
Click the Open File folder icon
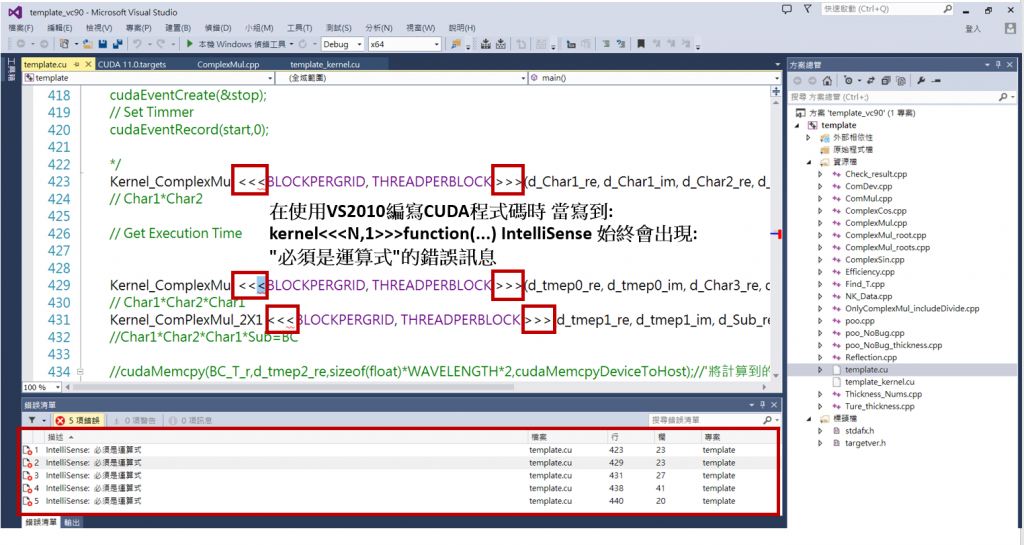click(88, 44)
